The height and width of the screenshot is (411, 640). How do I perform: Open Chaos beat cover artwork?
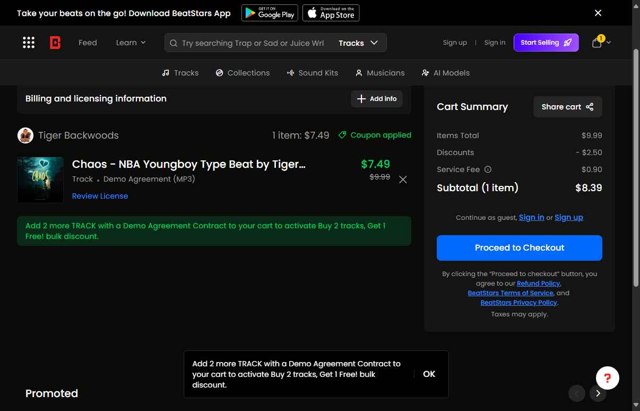tap(40, 179)
